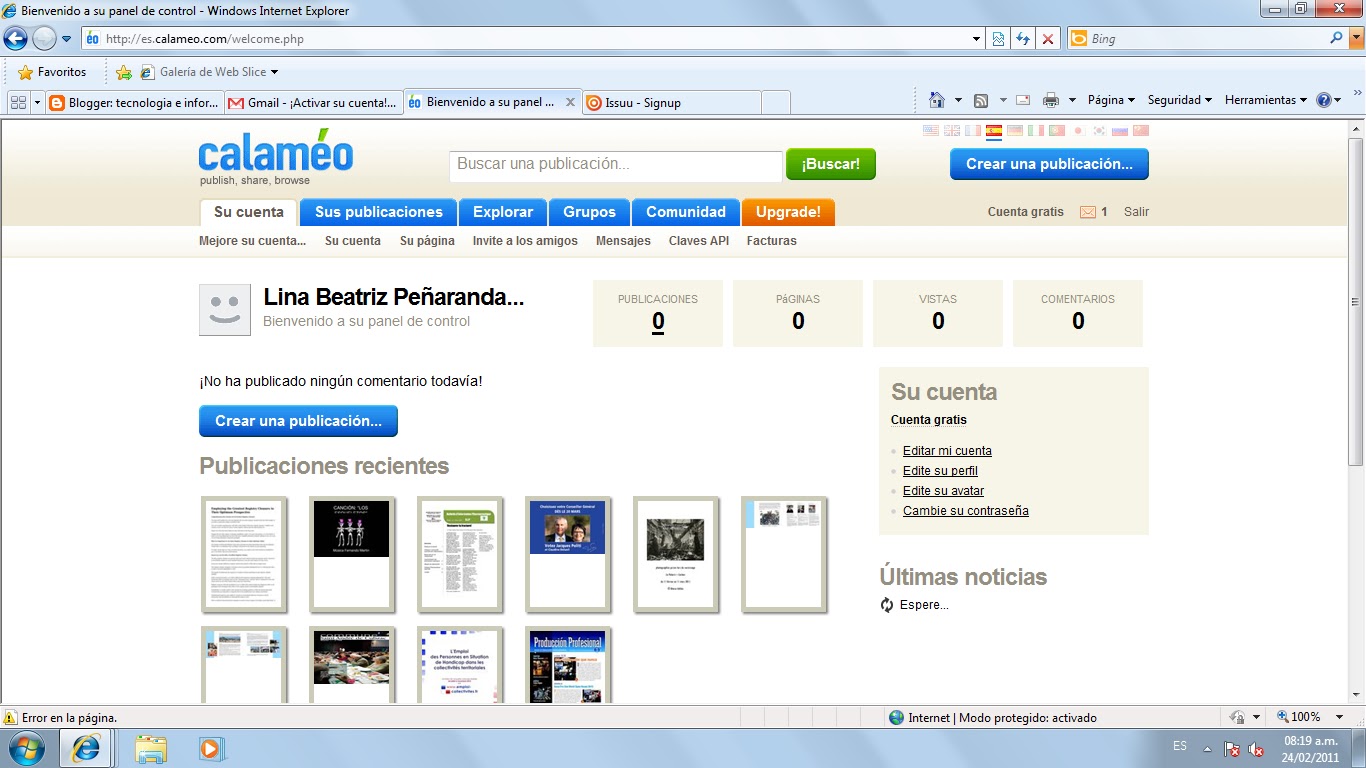Open the Página dropdown menu
Viewport: 1366px width, 768px height.
pyautogui.click(x=1110, y=100)
